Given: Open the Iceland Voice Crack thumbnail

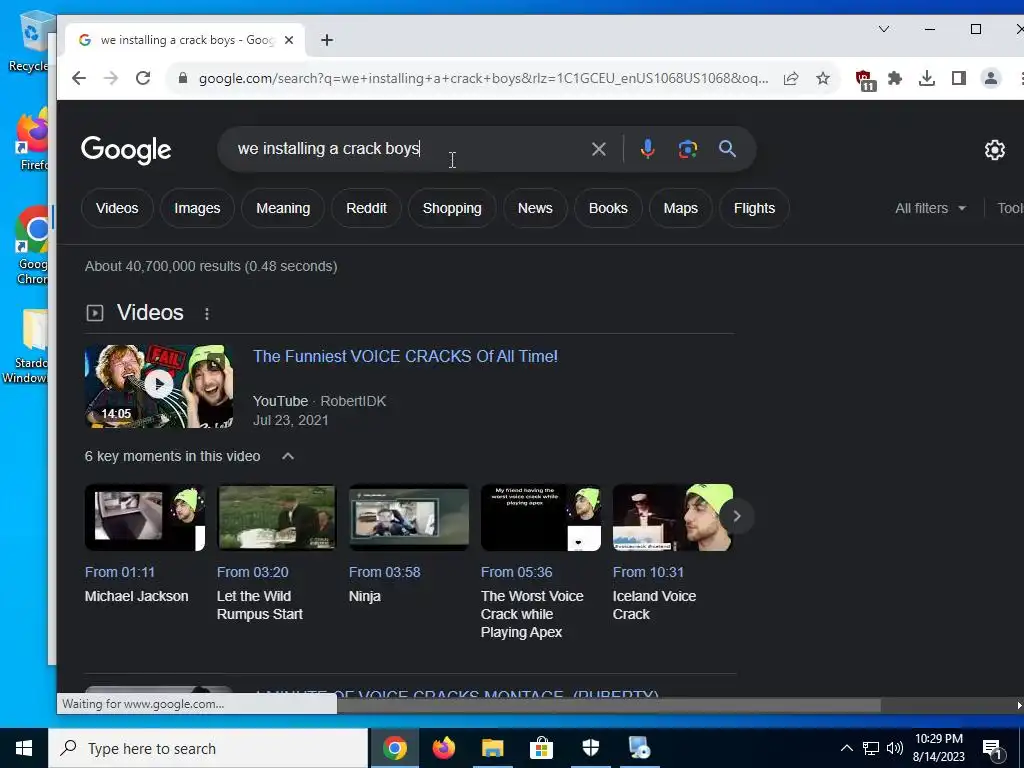Looking at the screenshot, I should tap(673, 518).
